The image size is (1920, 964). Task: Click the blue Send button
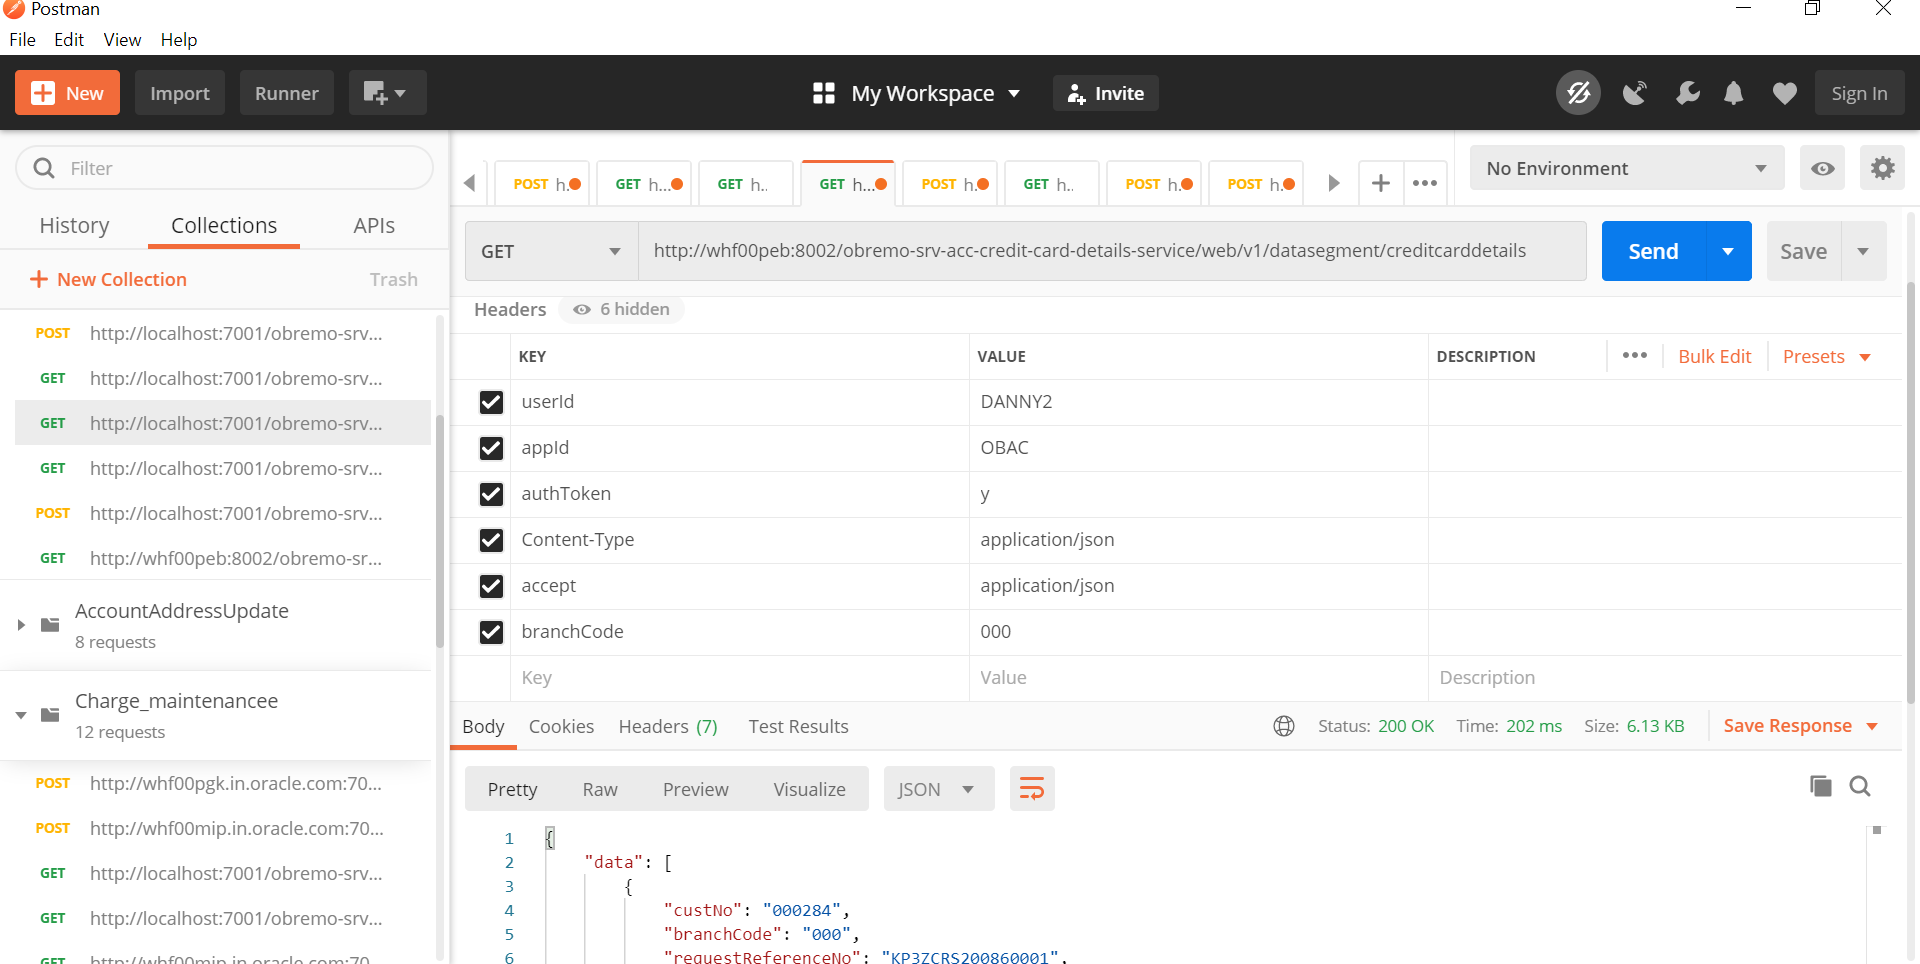pos(1653,251)
